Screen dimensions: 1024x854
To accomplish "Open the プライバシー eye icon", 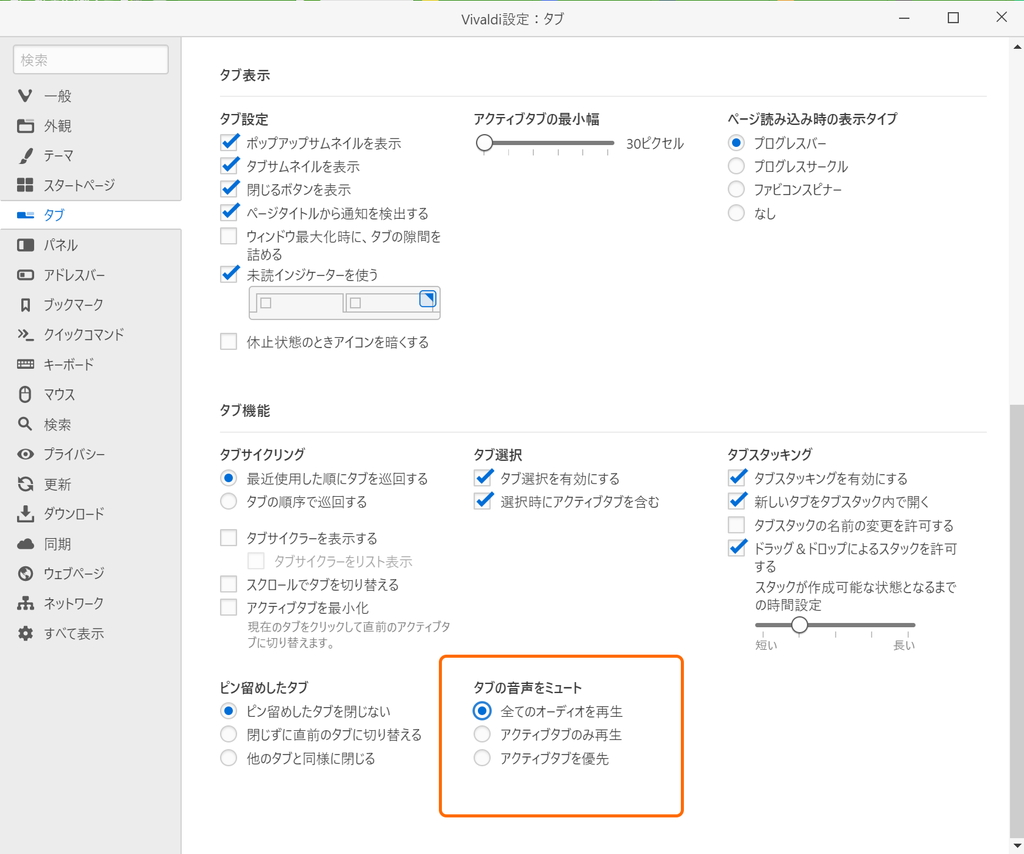I will click(25, 454).
